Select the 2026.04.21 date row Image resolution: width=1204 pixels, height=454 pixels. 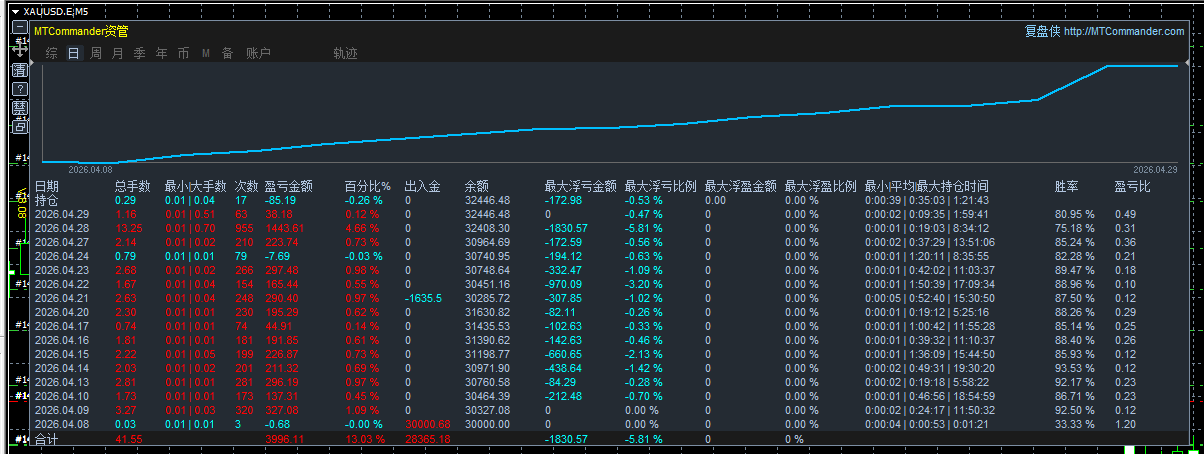coord(62,298)
